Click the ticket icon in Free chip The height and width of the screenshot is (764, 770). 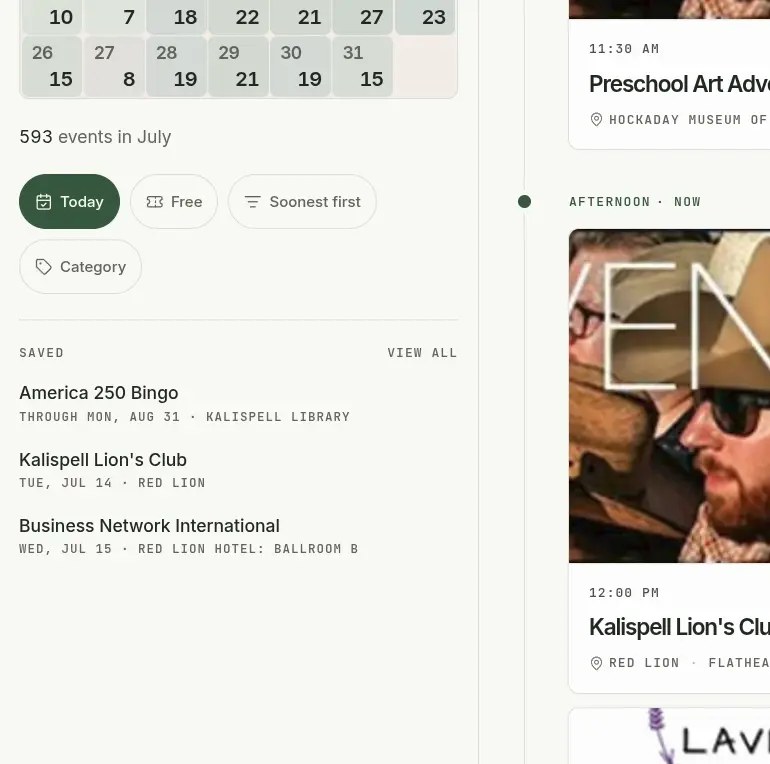[155, 202]
